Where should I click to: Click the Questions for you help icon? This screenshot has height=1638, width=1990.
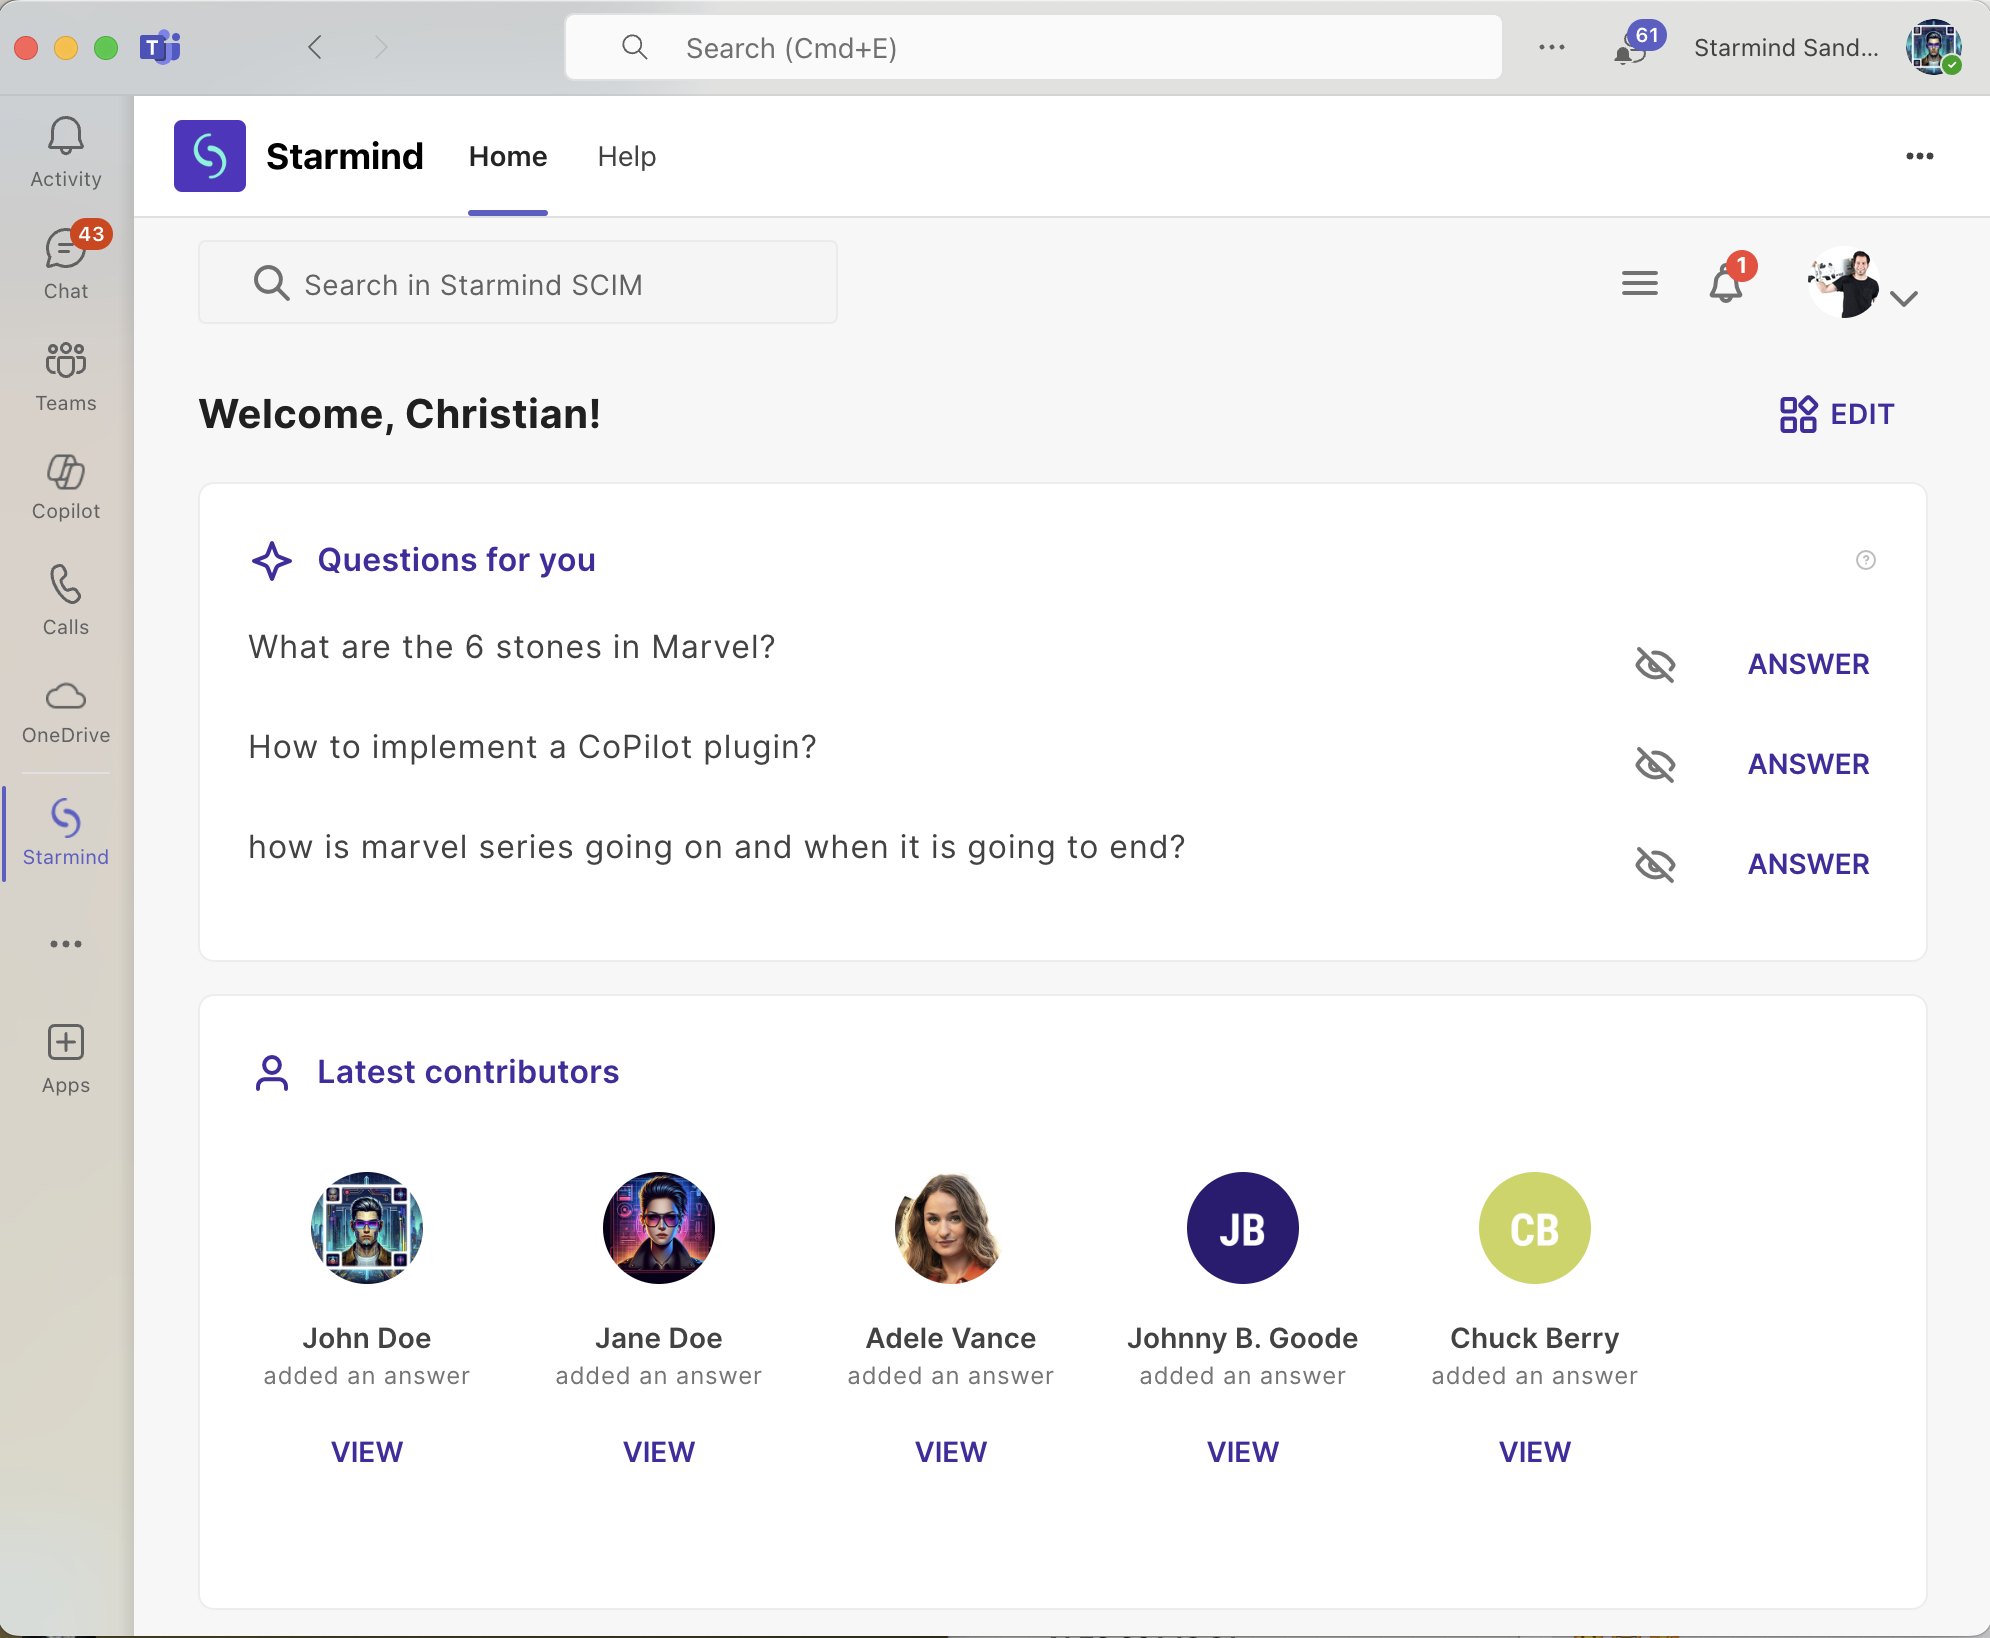coord(1865,560)
